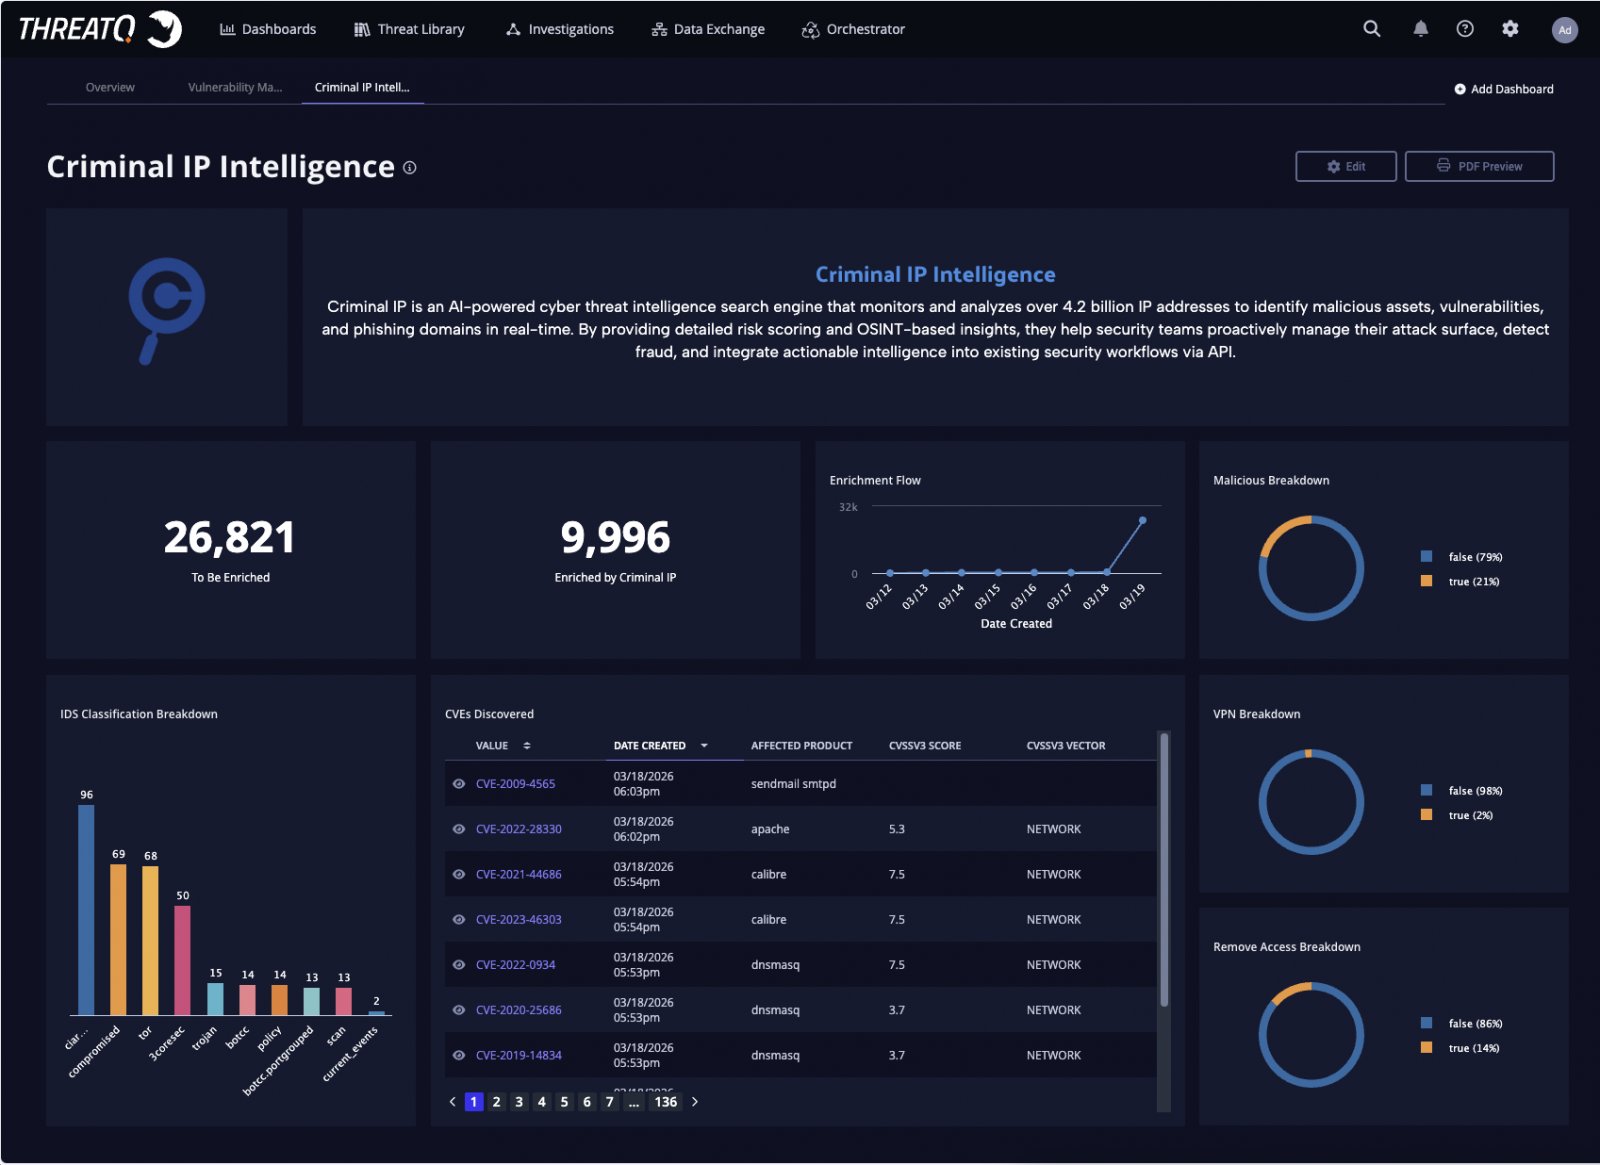The image size is (1600, 1165).
Task: Open the Threat Library menu
Action: tap(409, 29)
